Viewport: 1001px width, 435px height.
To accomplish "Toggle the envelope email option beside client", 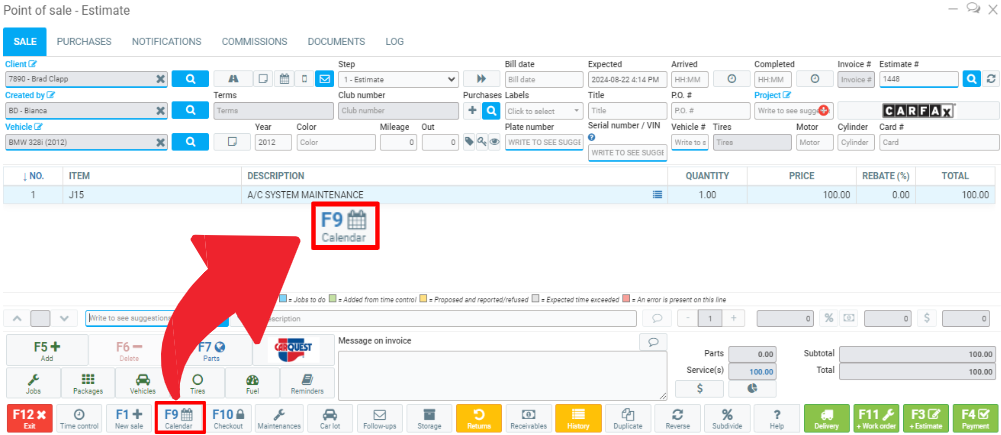I will coord(323,79).
